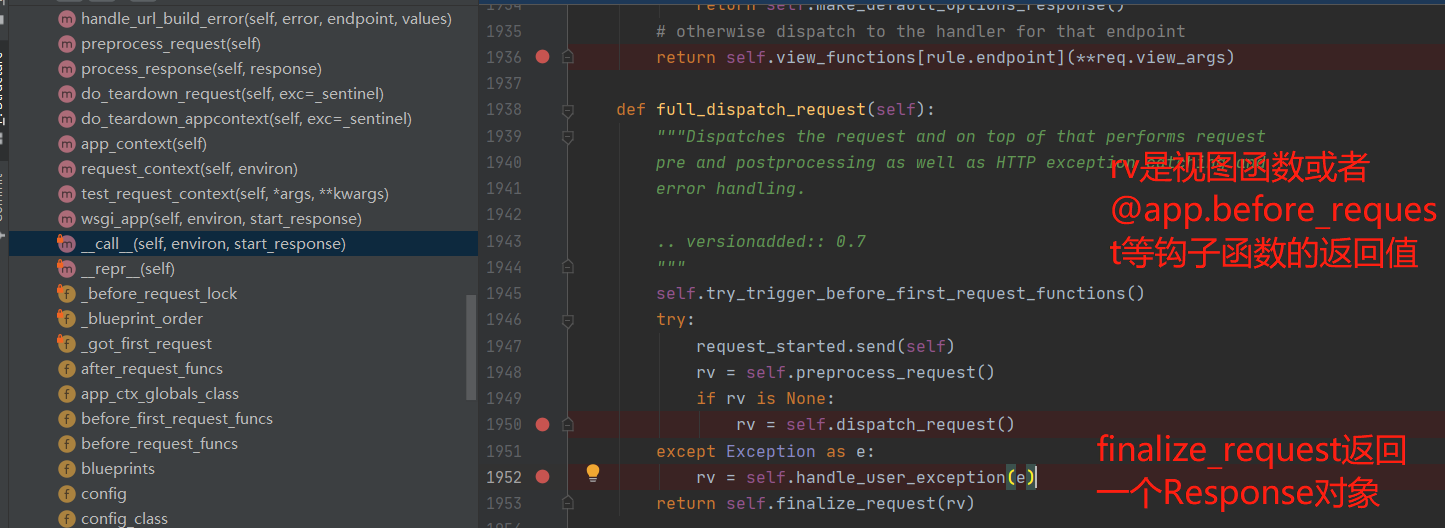1445x528 pixels.
Task: Click handle_user_exception on line 1952
Action: click(x=900, y=477)
